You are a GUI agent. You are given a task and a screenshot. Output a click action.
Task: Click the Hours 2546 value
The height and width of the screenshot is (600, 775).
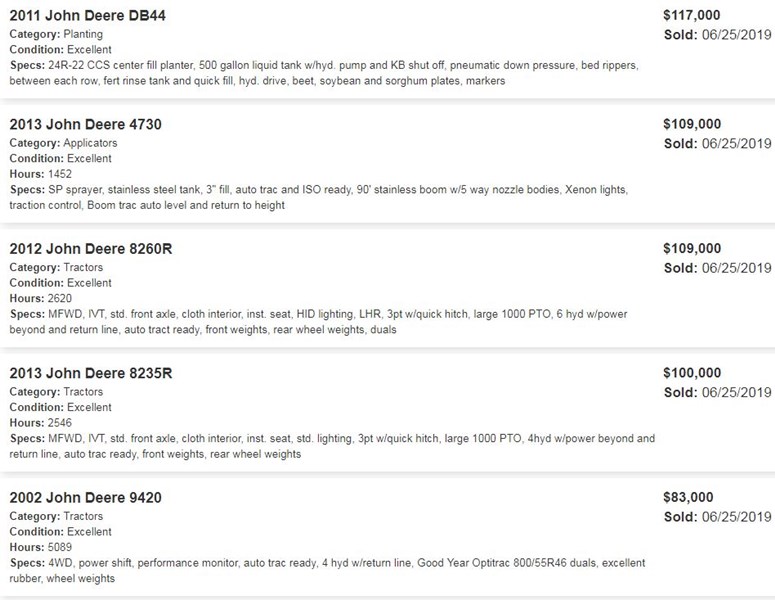coord(60,423)
